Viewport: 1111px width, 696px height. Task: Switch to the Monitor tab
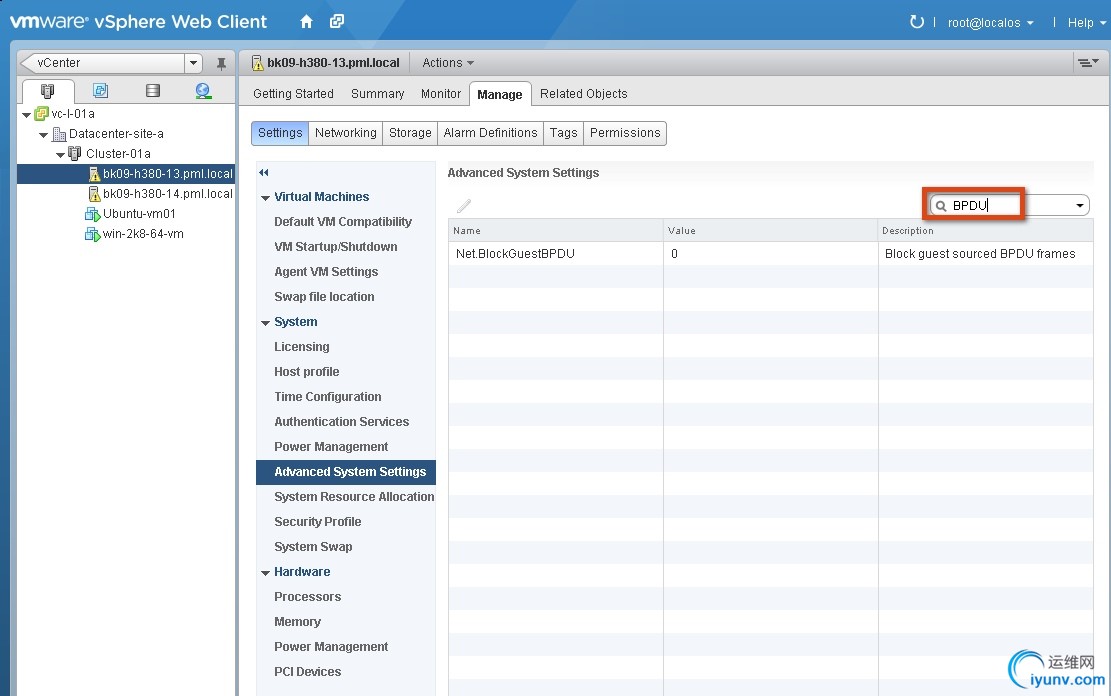click(x=441, y=94)
